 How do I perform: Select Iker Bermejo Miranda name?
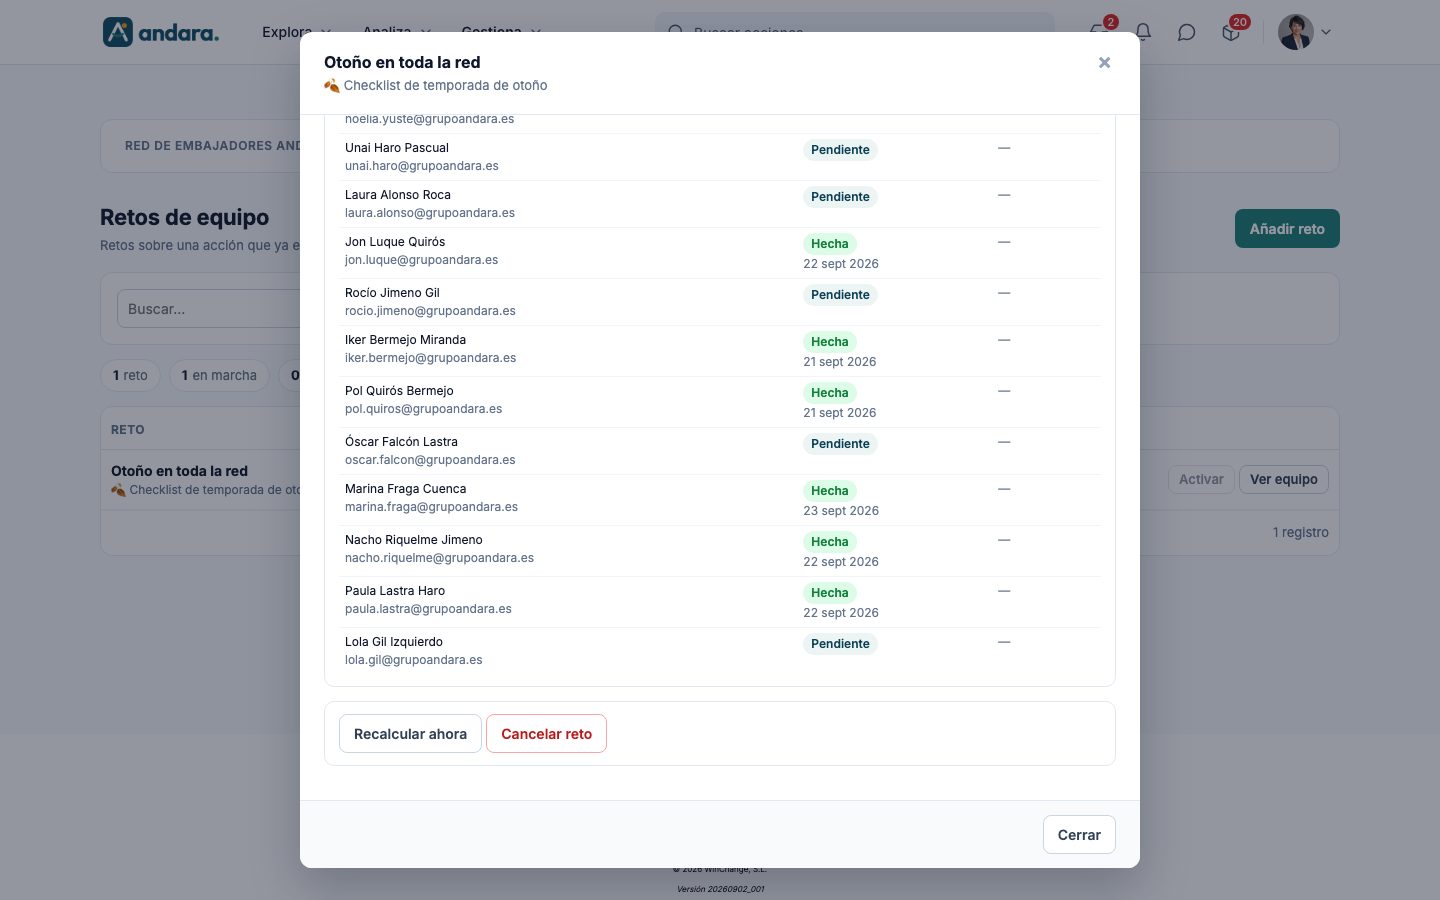point(405,340)
